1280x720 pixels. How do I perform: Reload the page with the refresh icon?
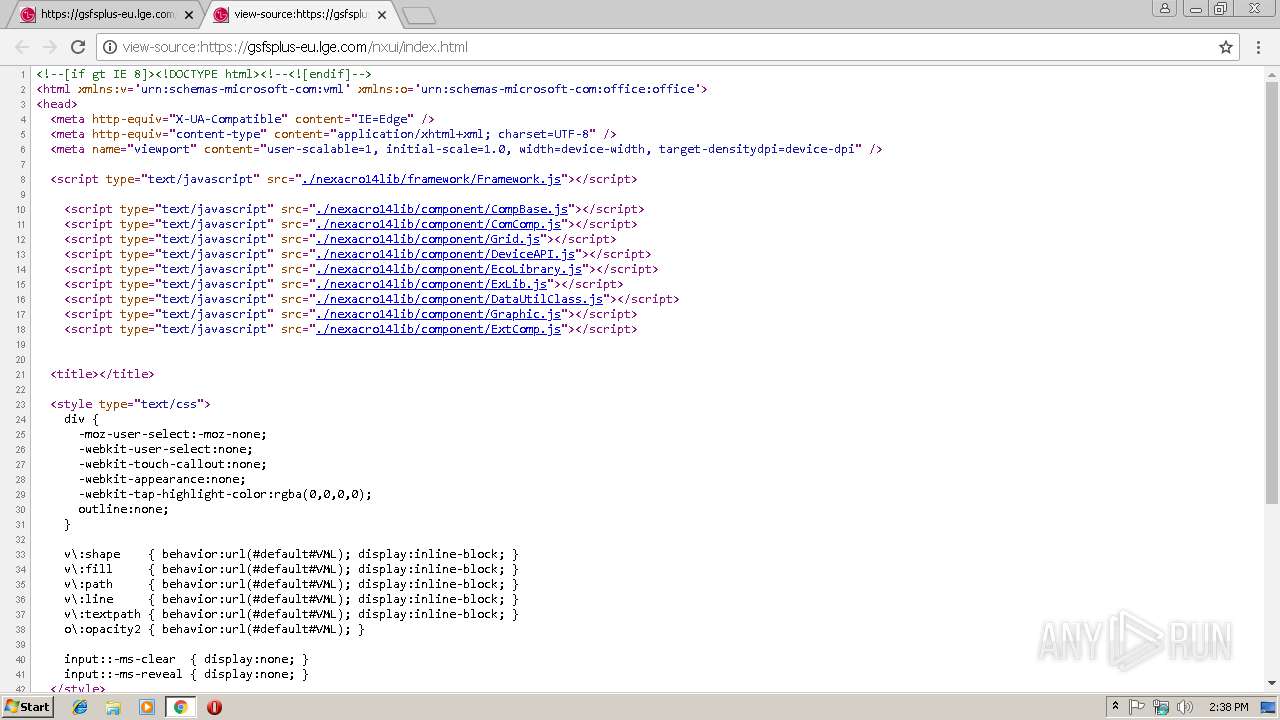[78, 47]
